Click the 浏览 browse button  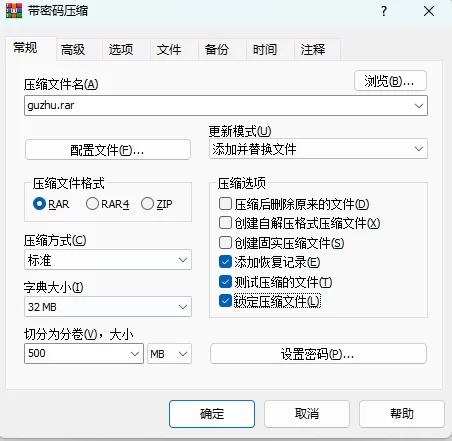click(390, 81)
